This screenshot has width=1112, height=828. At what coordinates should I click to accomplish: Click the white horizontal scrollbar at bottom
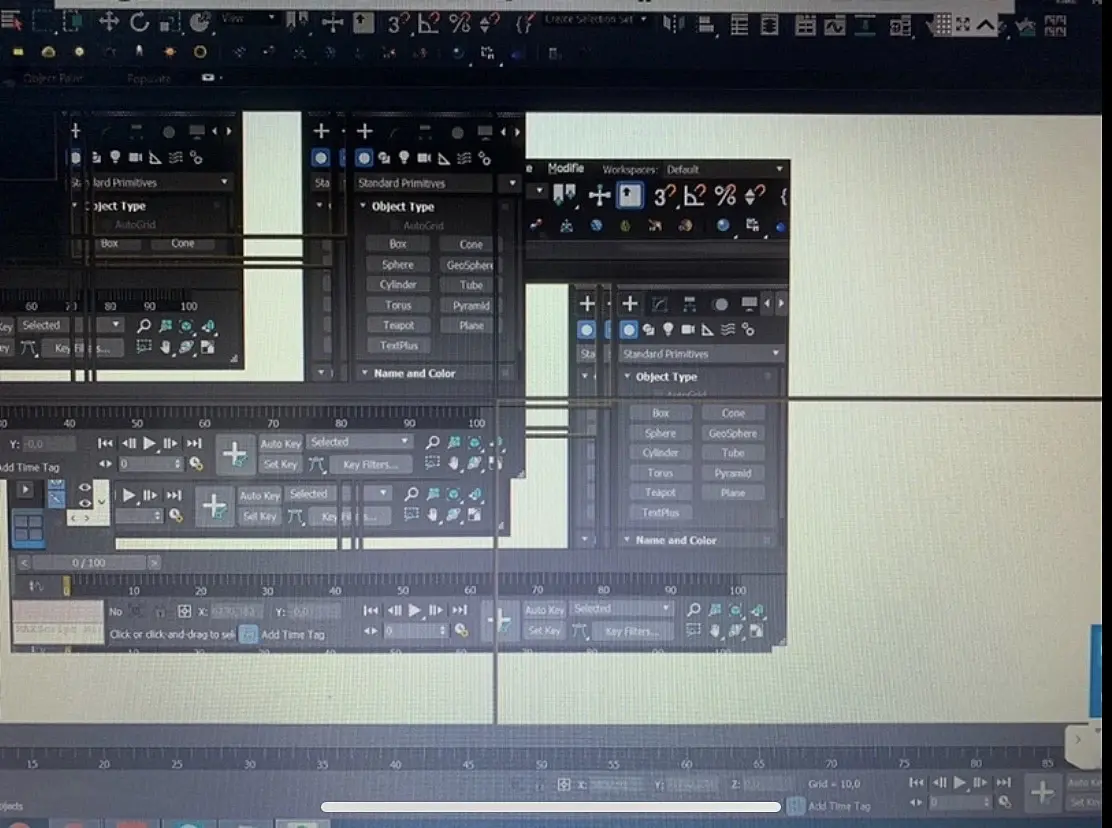click(x=550, y=807)
